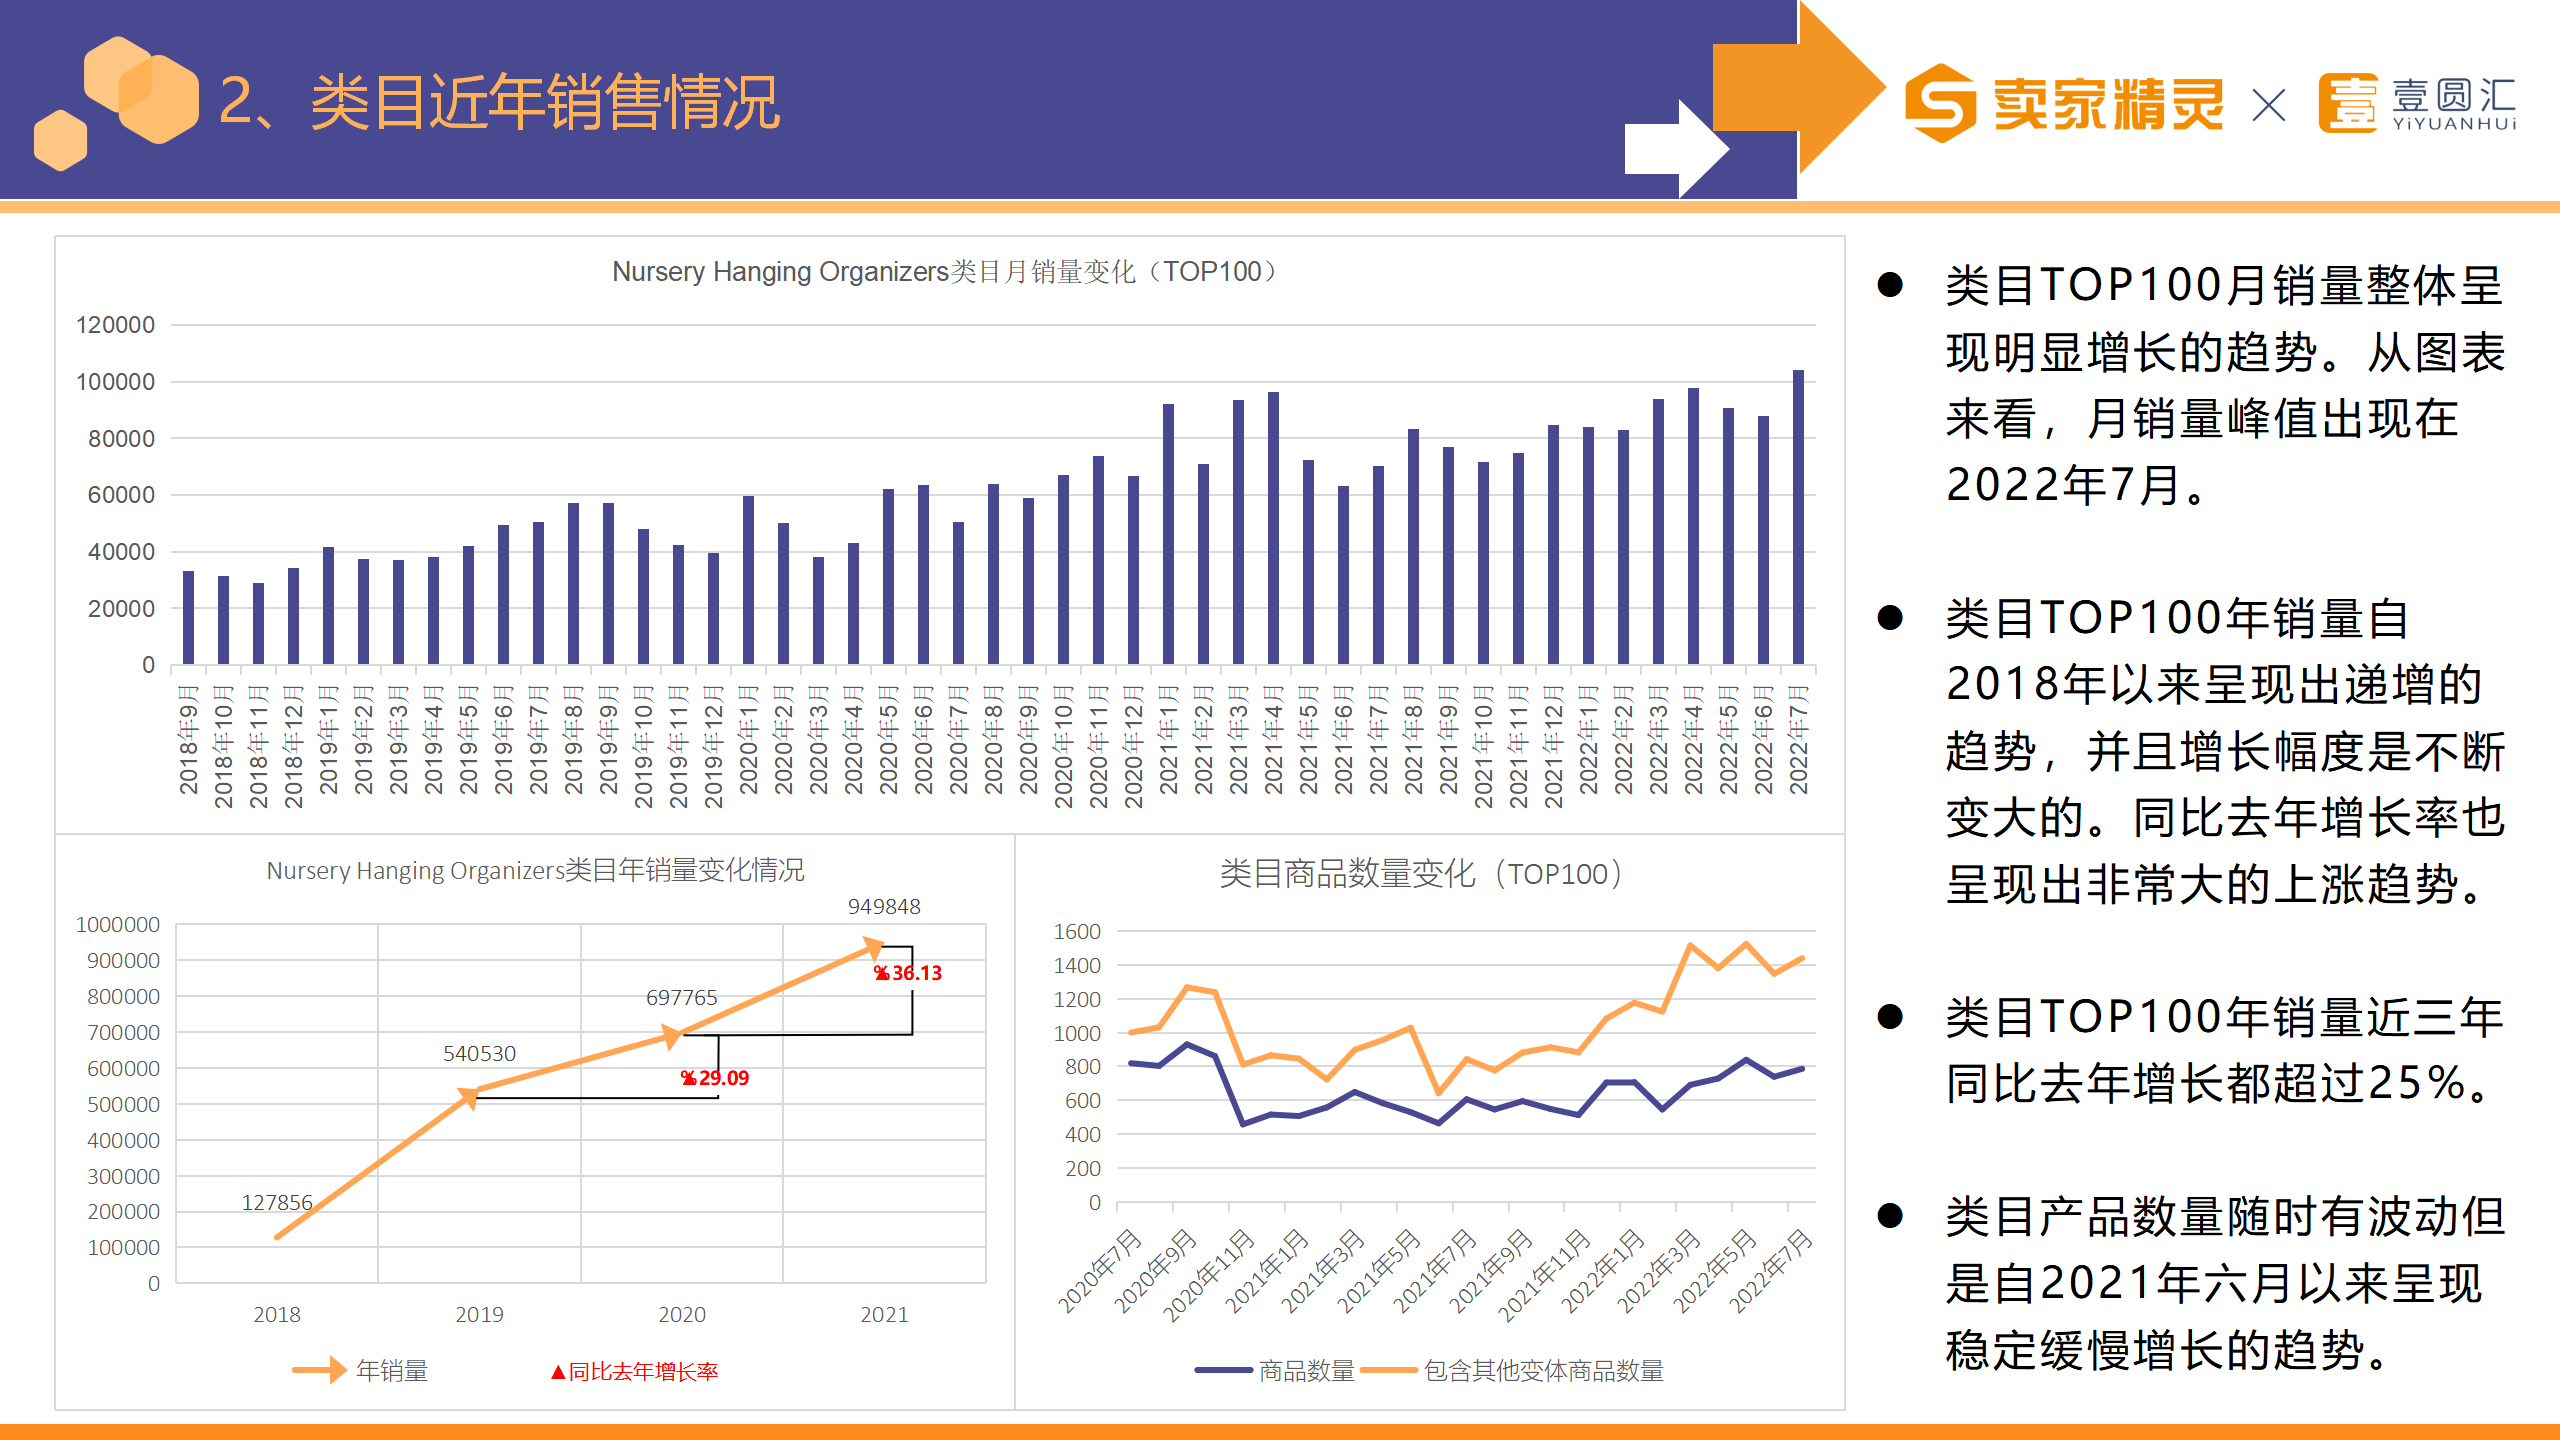Click the 127856 data label
The width and height of the screenshot is (2560, 1440).
tap(277, 1203)
